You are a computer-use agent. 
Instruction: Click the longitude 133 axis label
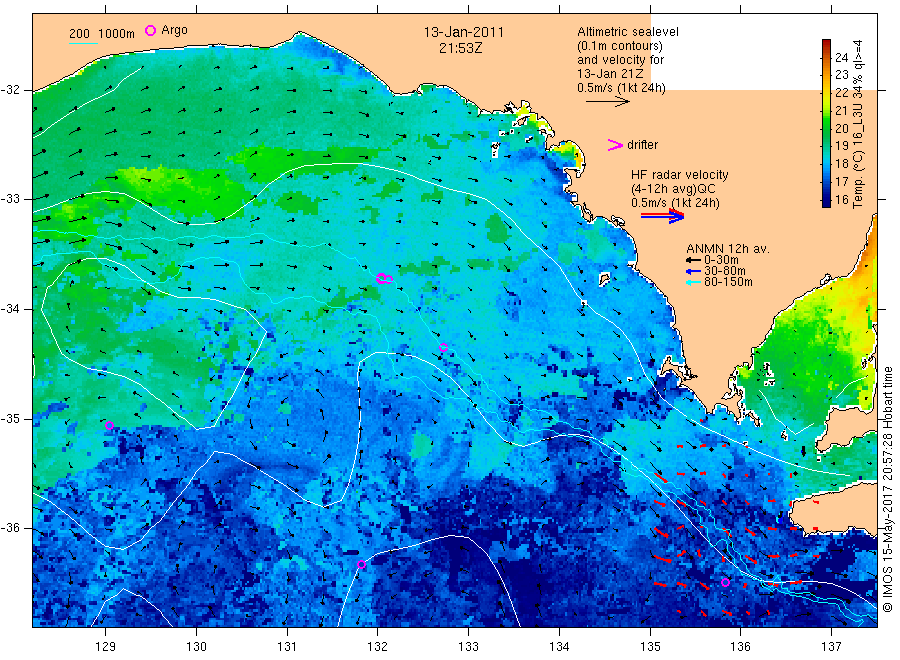click(468, 647)
